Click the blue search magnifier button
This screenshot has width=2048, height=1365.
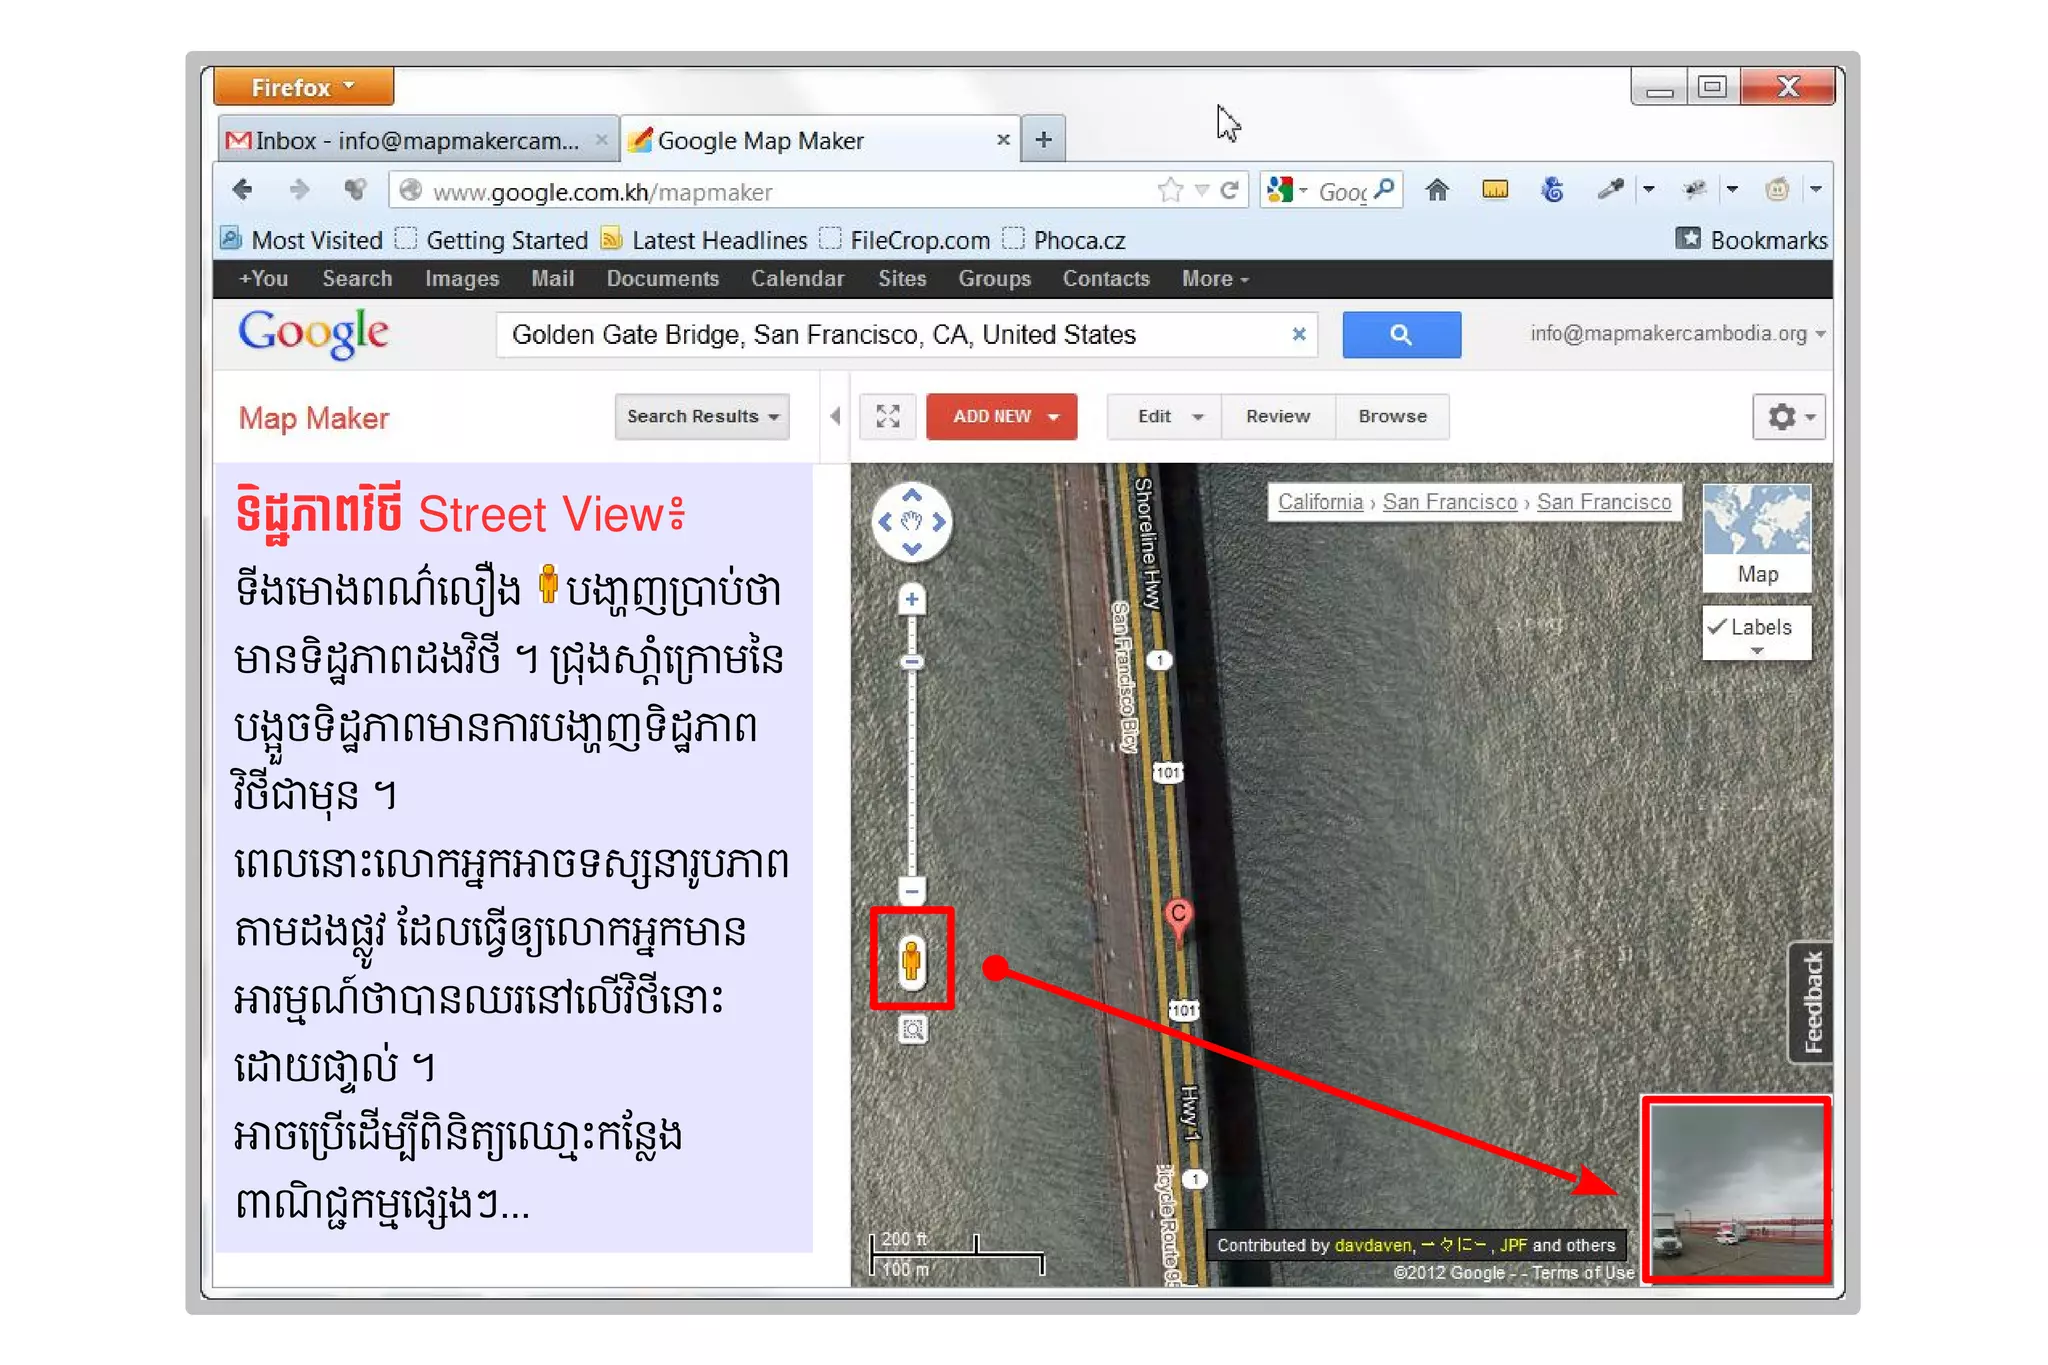(1400, 335)
